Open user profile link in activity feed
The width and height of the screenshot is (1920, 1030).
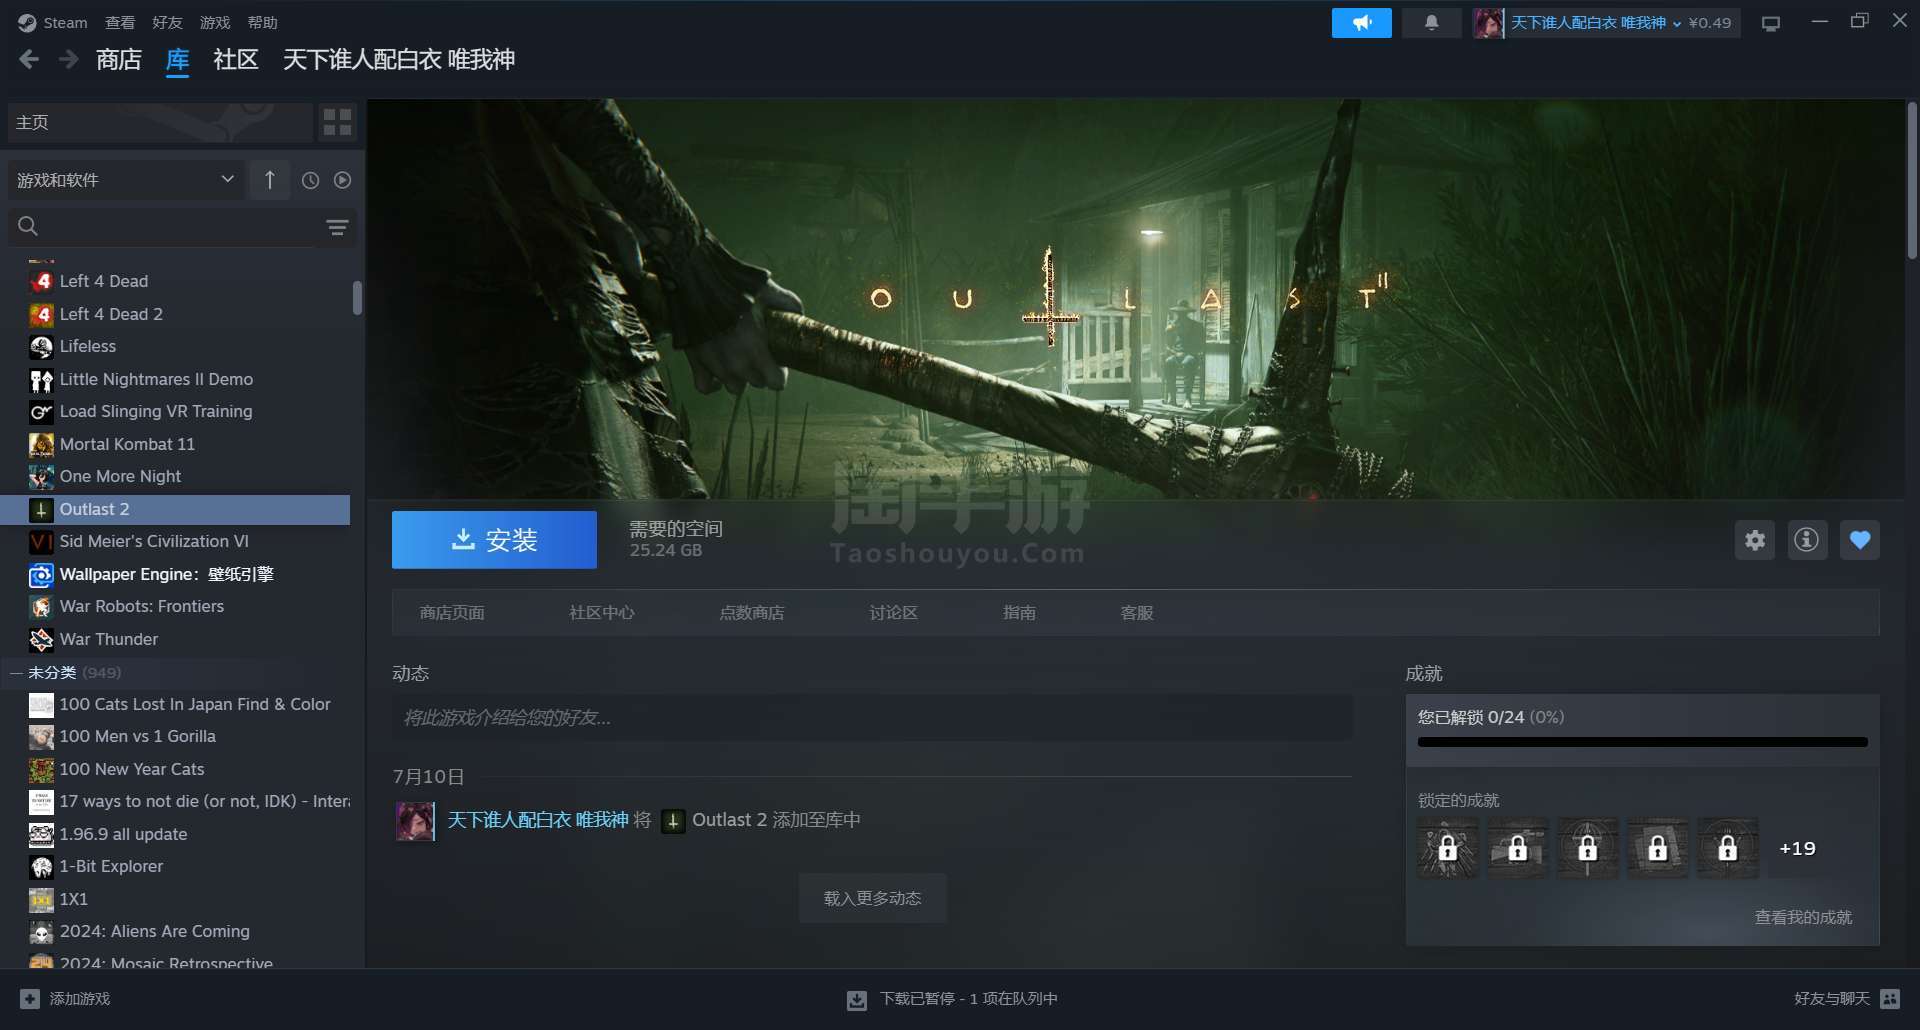click(537, 820)
